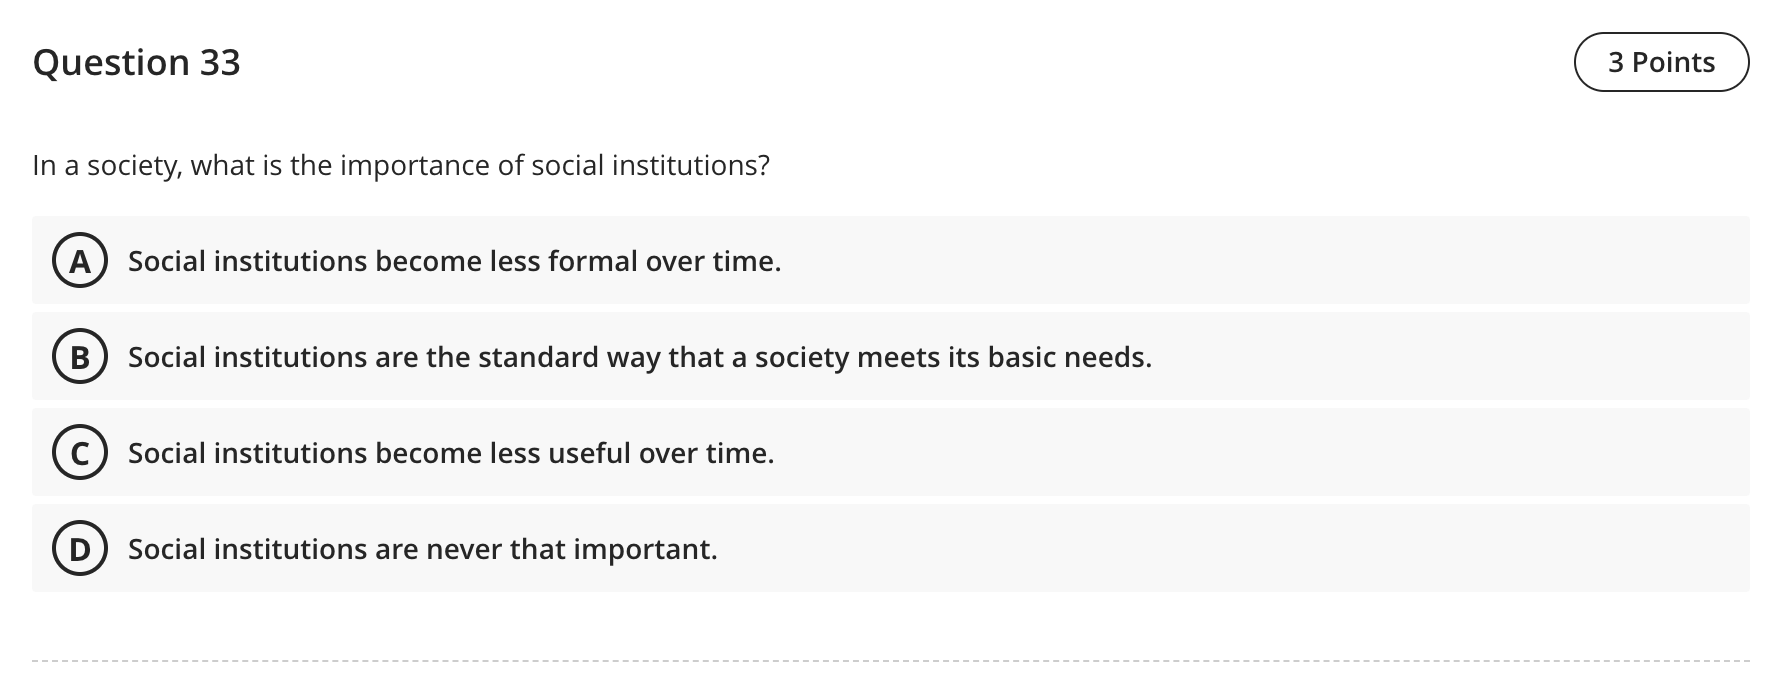1784x688 pixels.
Task: Select the circled letter A option
Action: [80, 261]
